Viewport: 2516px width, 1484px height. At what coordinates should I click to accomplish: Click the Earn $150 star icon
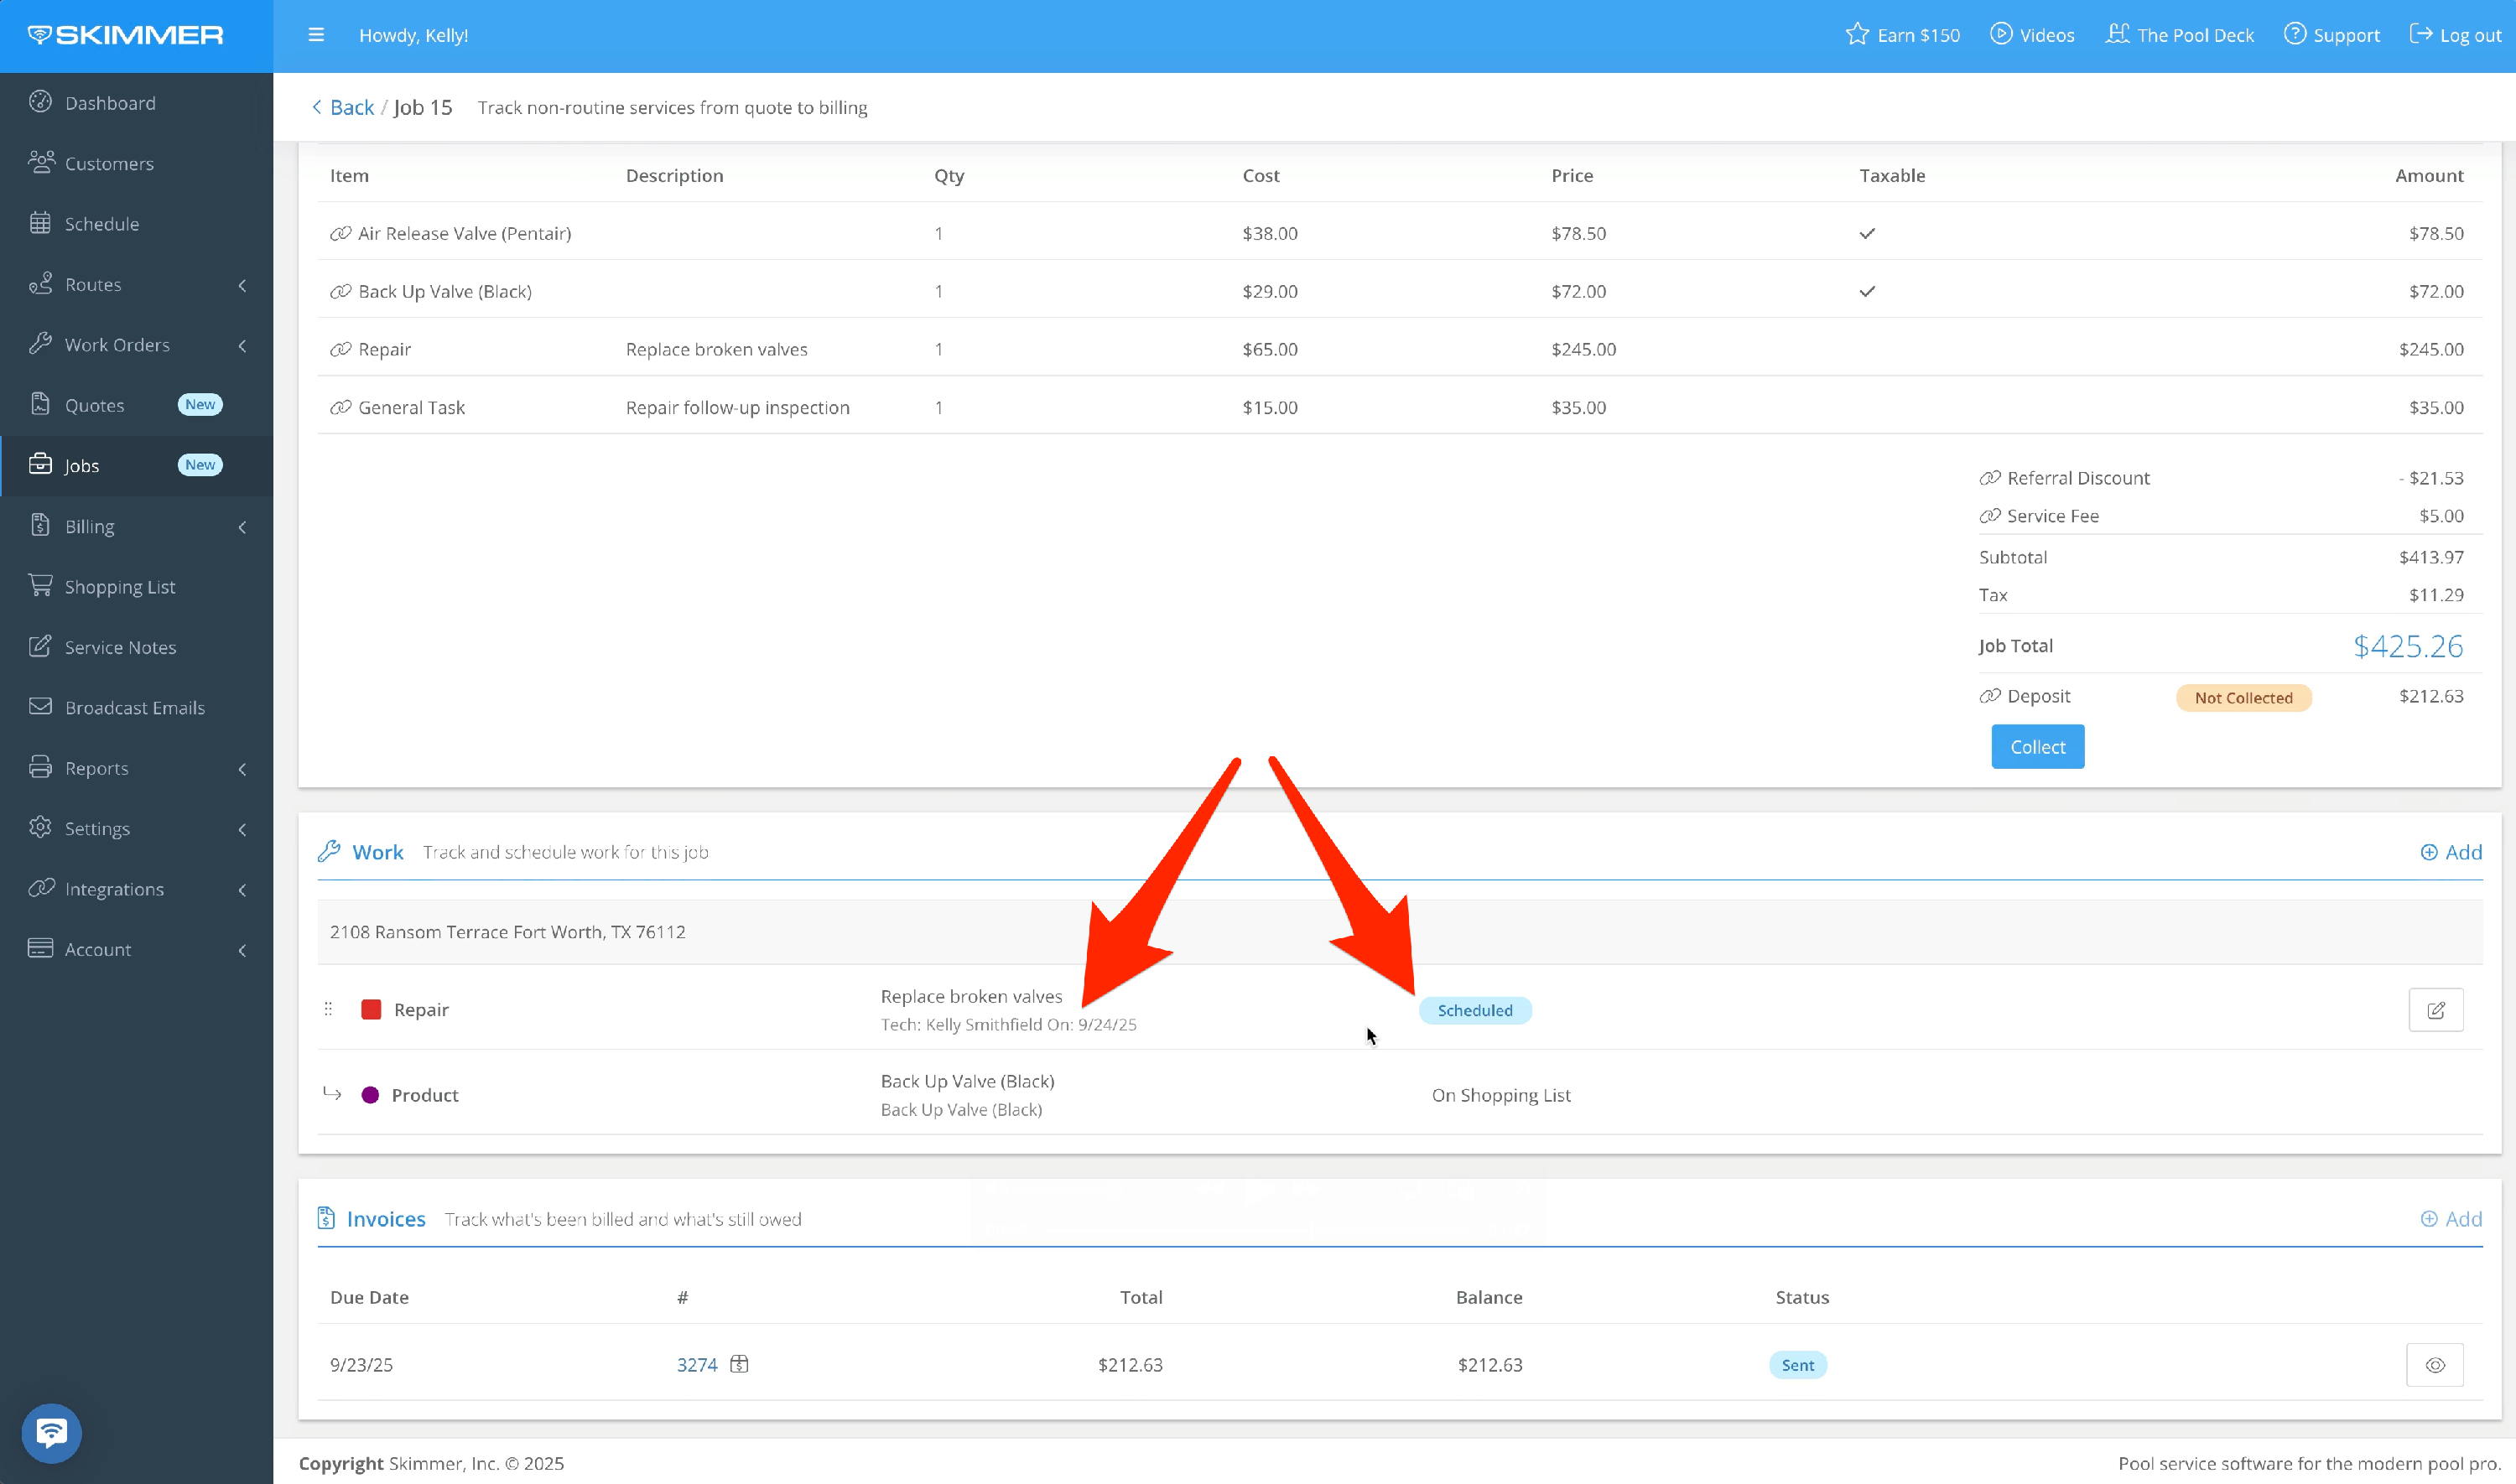pyautogui.click(x=1856, y=35)
